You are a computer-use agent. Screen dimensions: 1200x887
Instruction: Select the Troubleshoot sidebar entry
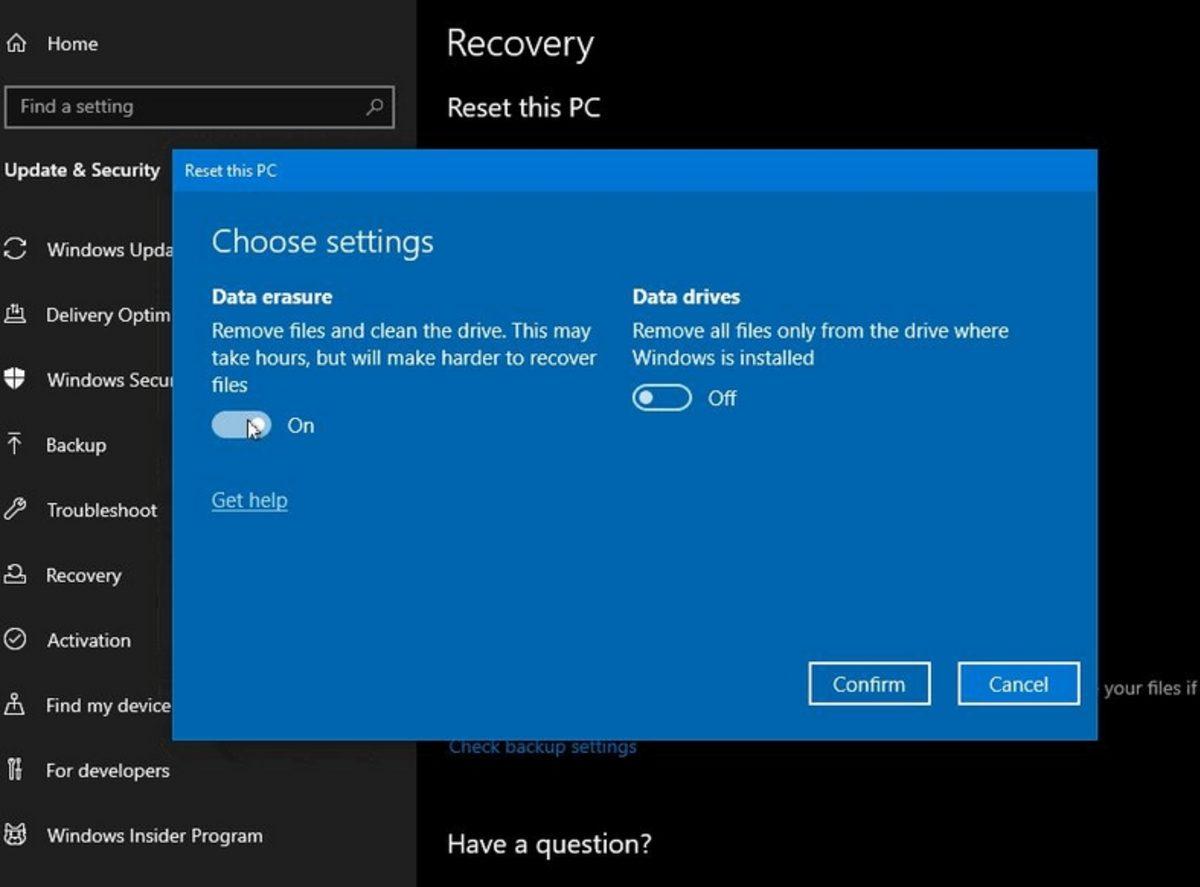click(x=100, y=510)
